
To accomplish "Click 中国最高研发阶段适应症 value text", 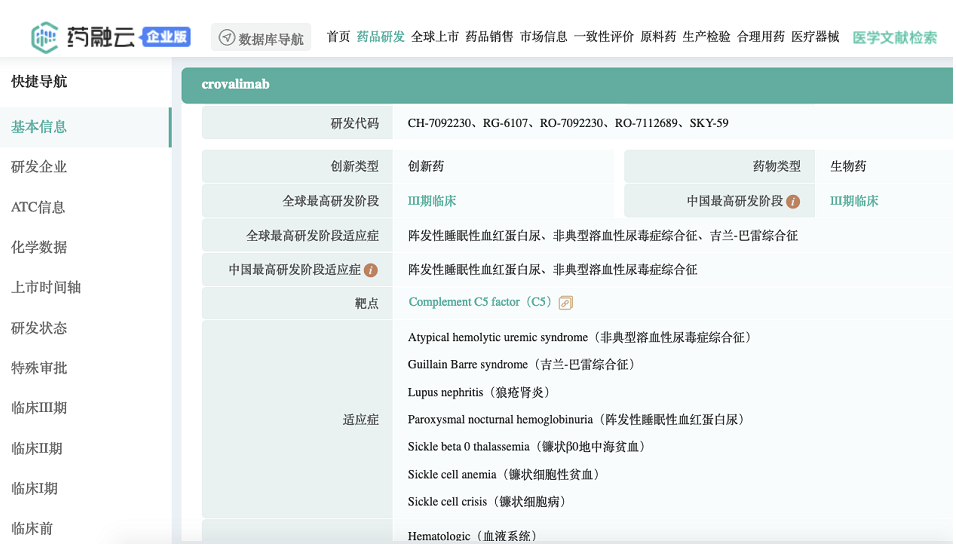I will [x=552, y=270].
